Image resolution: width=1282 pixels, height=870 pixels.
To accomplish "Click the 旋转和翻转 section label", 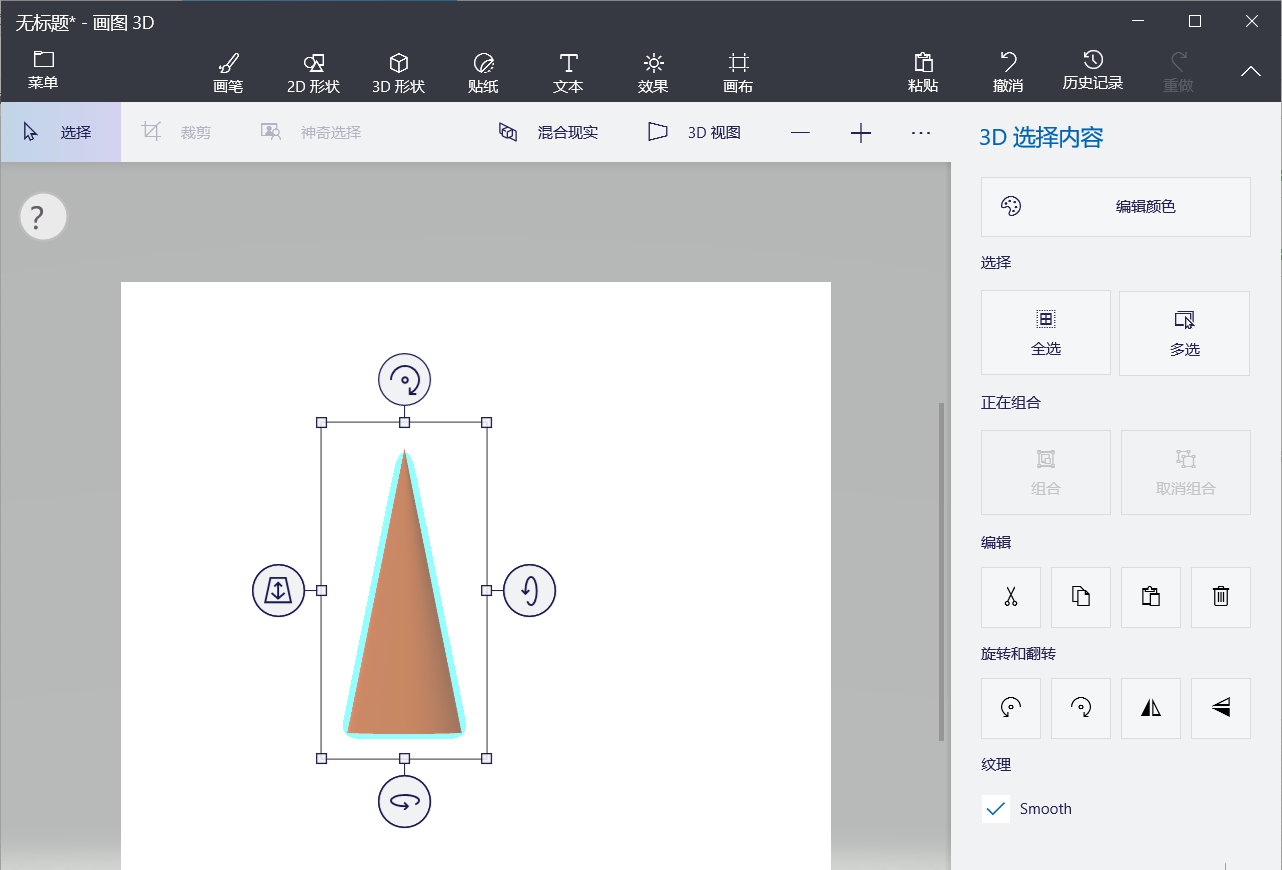I will (x=1018, y=654).
